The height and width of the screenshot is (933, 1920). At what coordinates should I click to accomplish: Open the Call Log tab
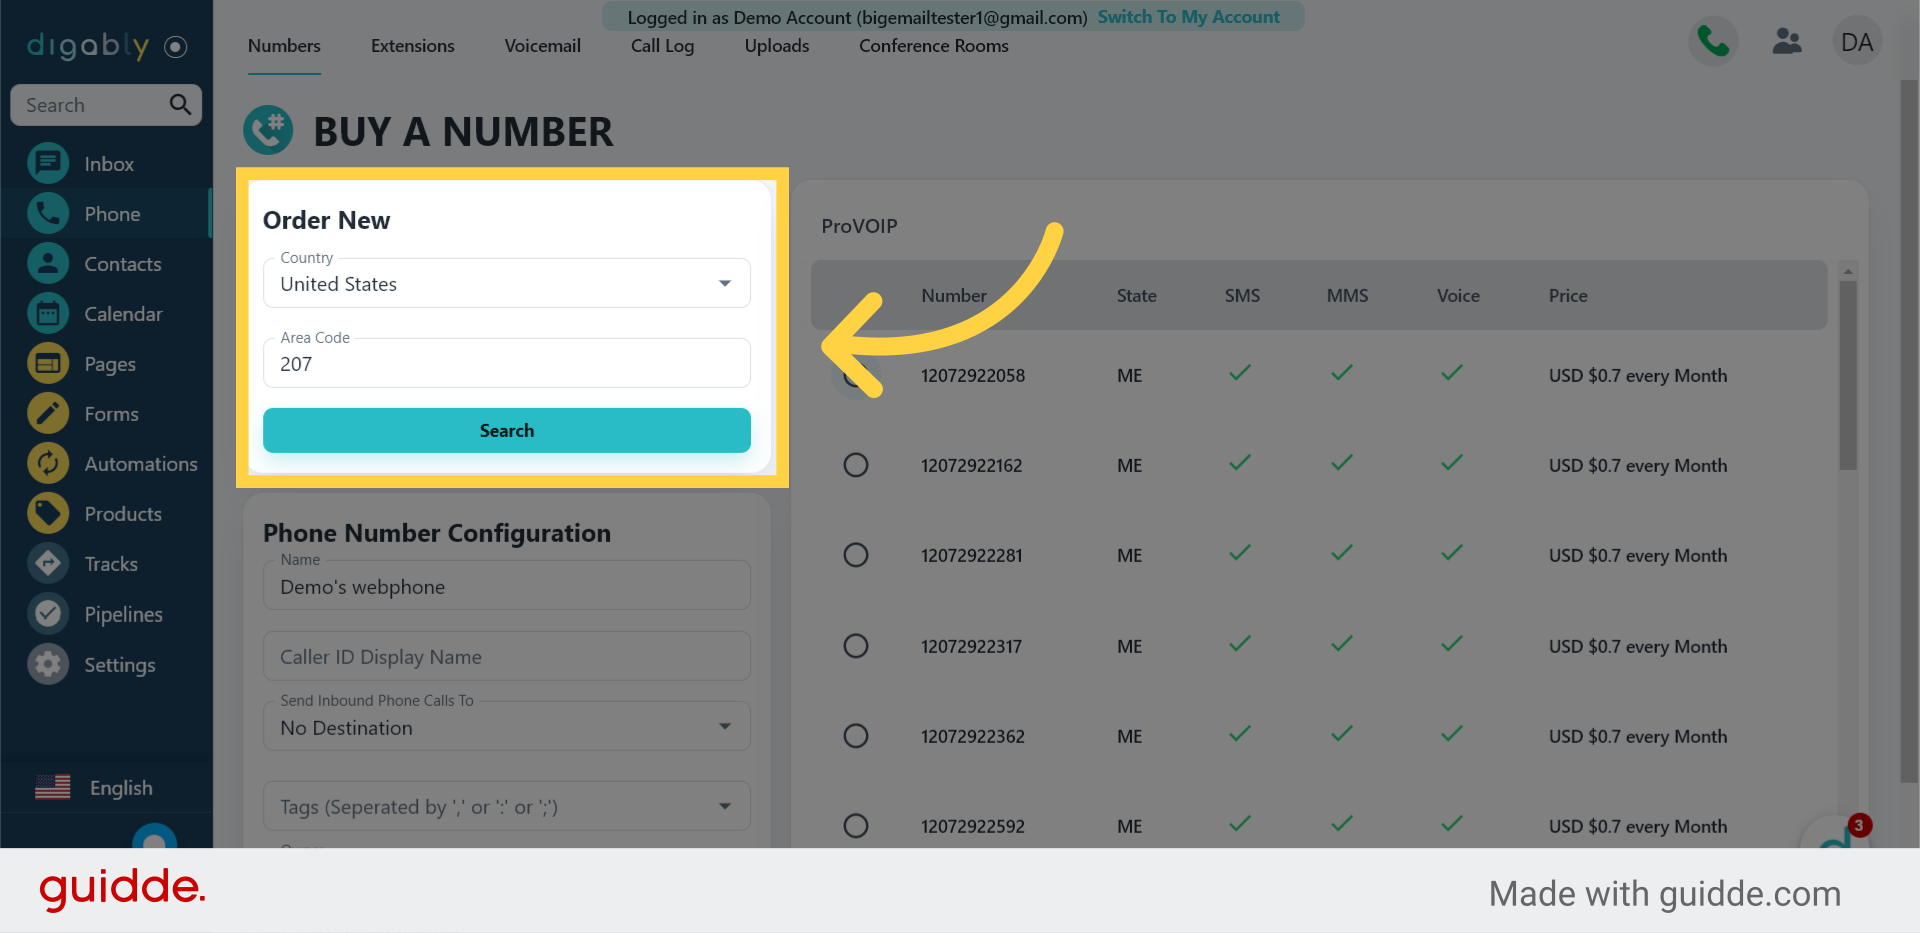click(662, 46)
